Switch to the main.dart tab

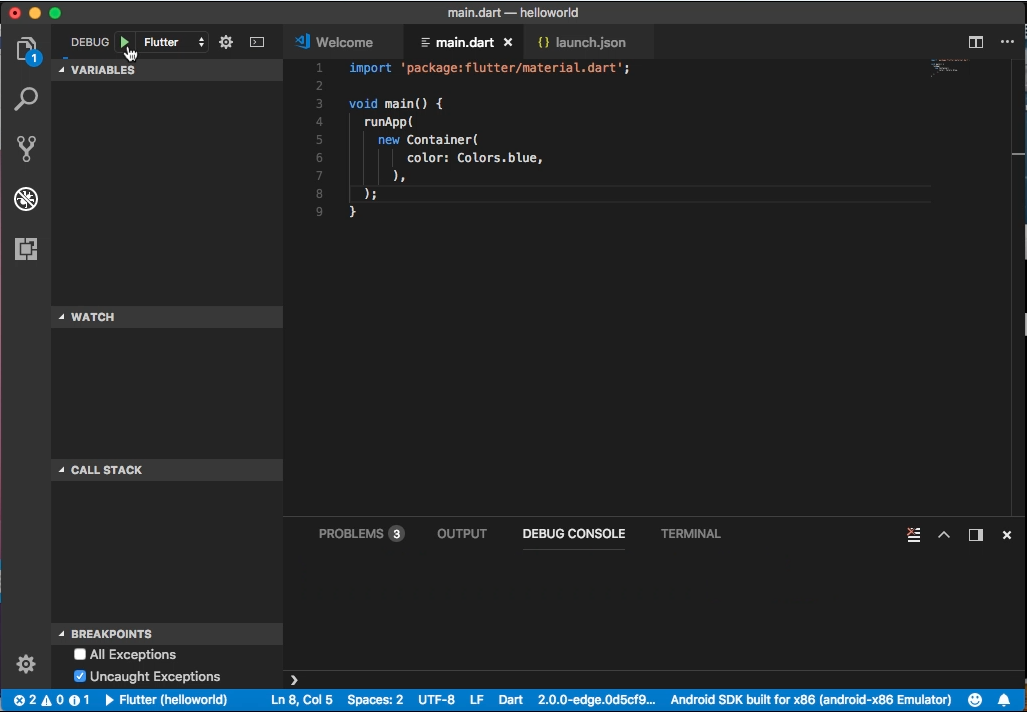464,42
